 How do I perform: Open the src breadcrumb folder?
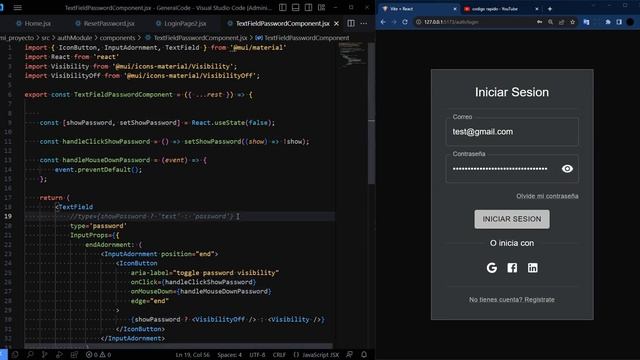tap(45, 38)
